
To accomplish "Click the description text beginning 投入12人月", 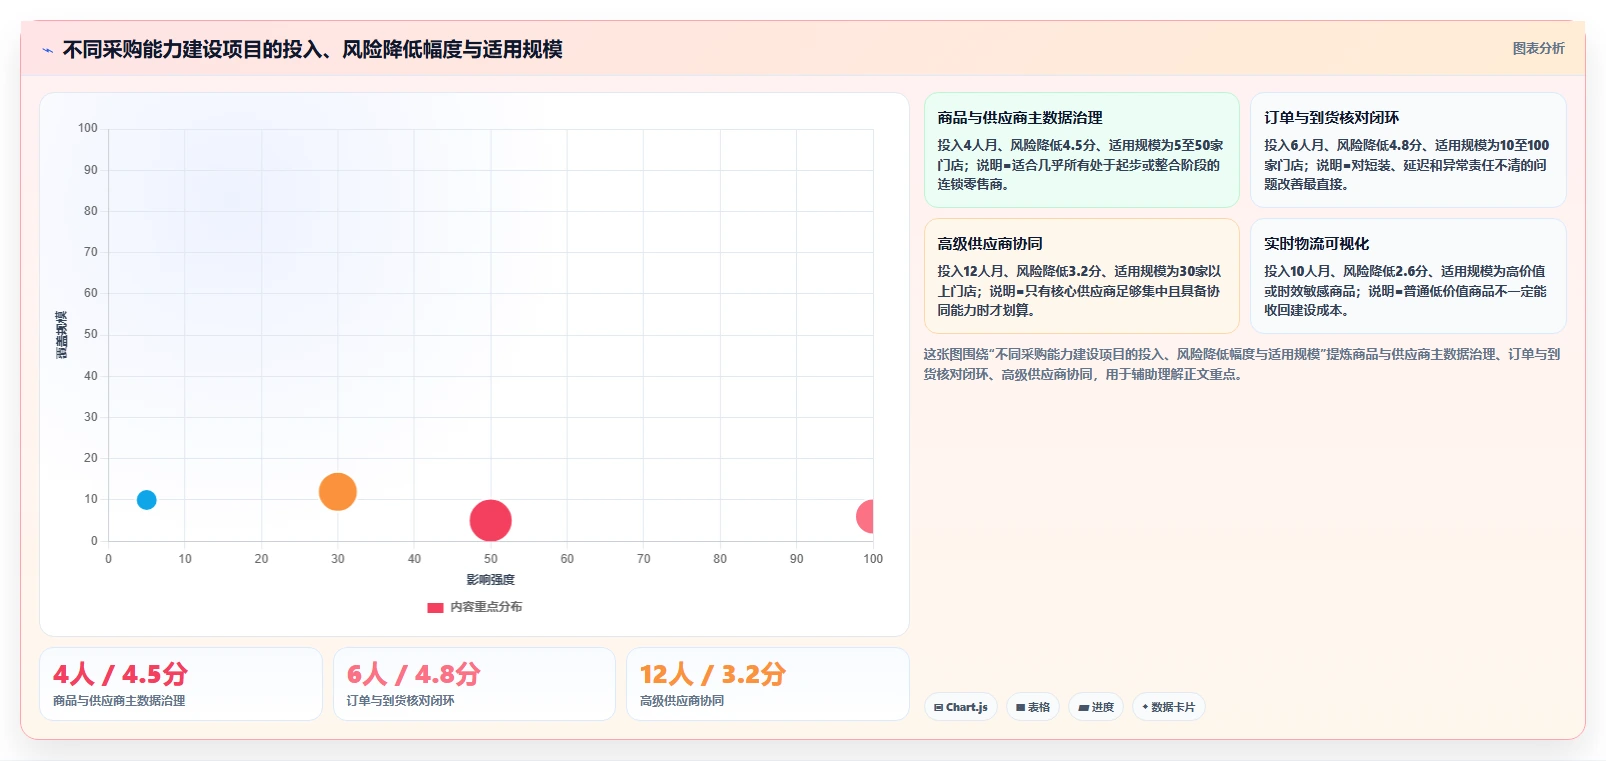I will [1079, 291].
